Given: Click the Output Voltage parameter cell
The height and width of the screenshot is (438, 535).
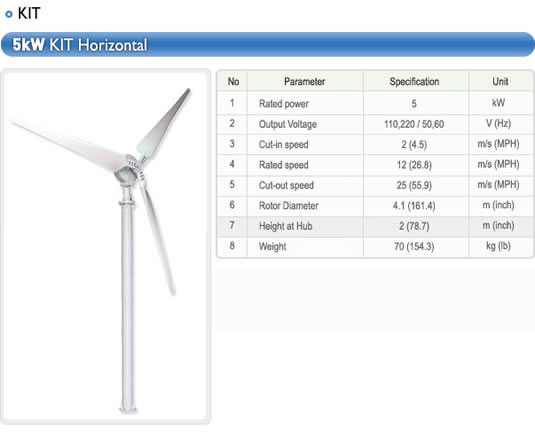Looking at the screenshot, I should tap(305, 124).
